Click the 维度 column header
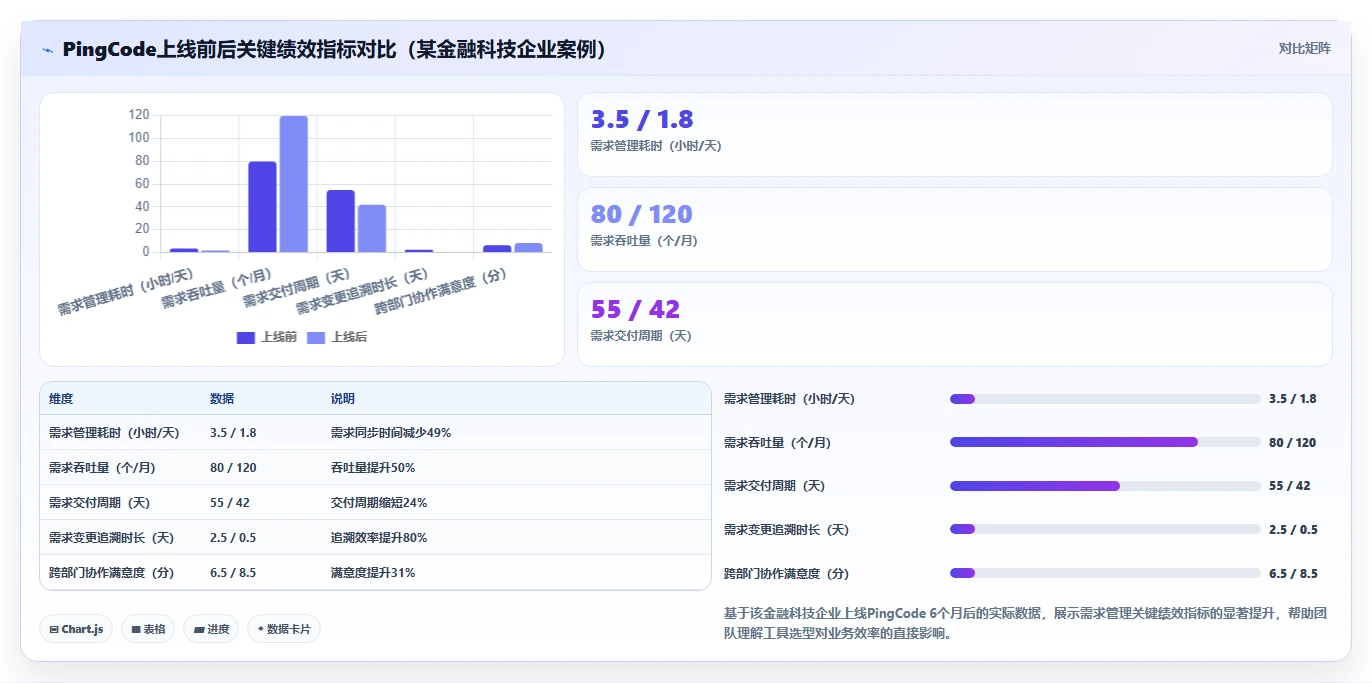The width and height of the screenshot is (1372, 683). [x=61, y=398]
